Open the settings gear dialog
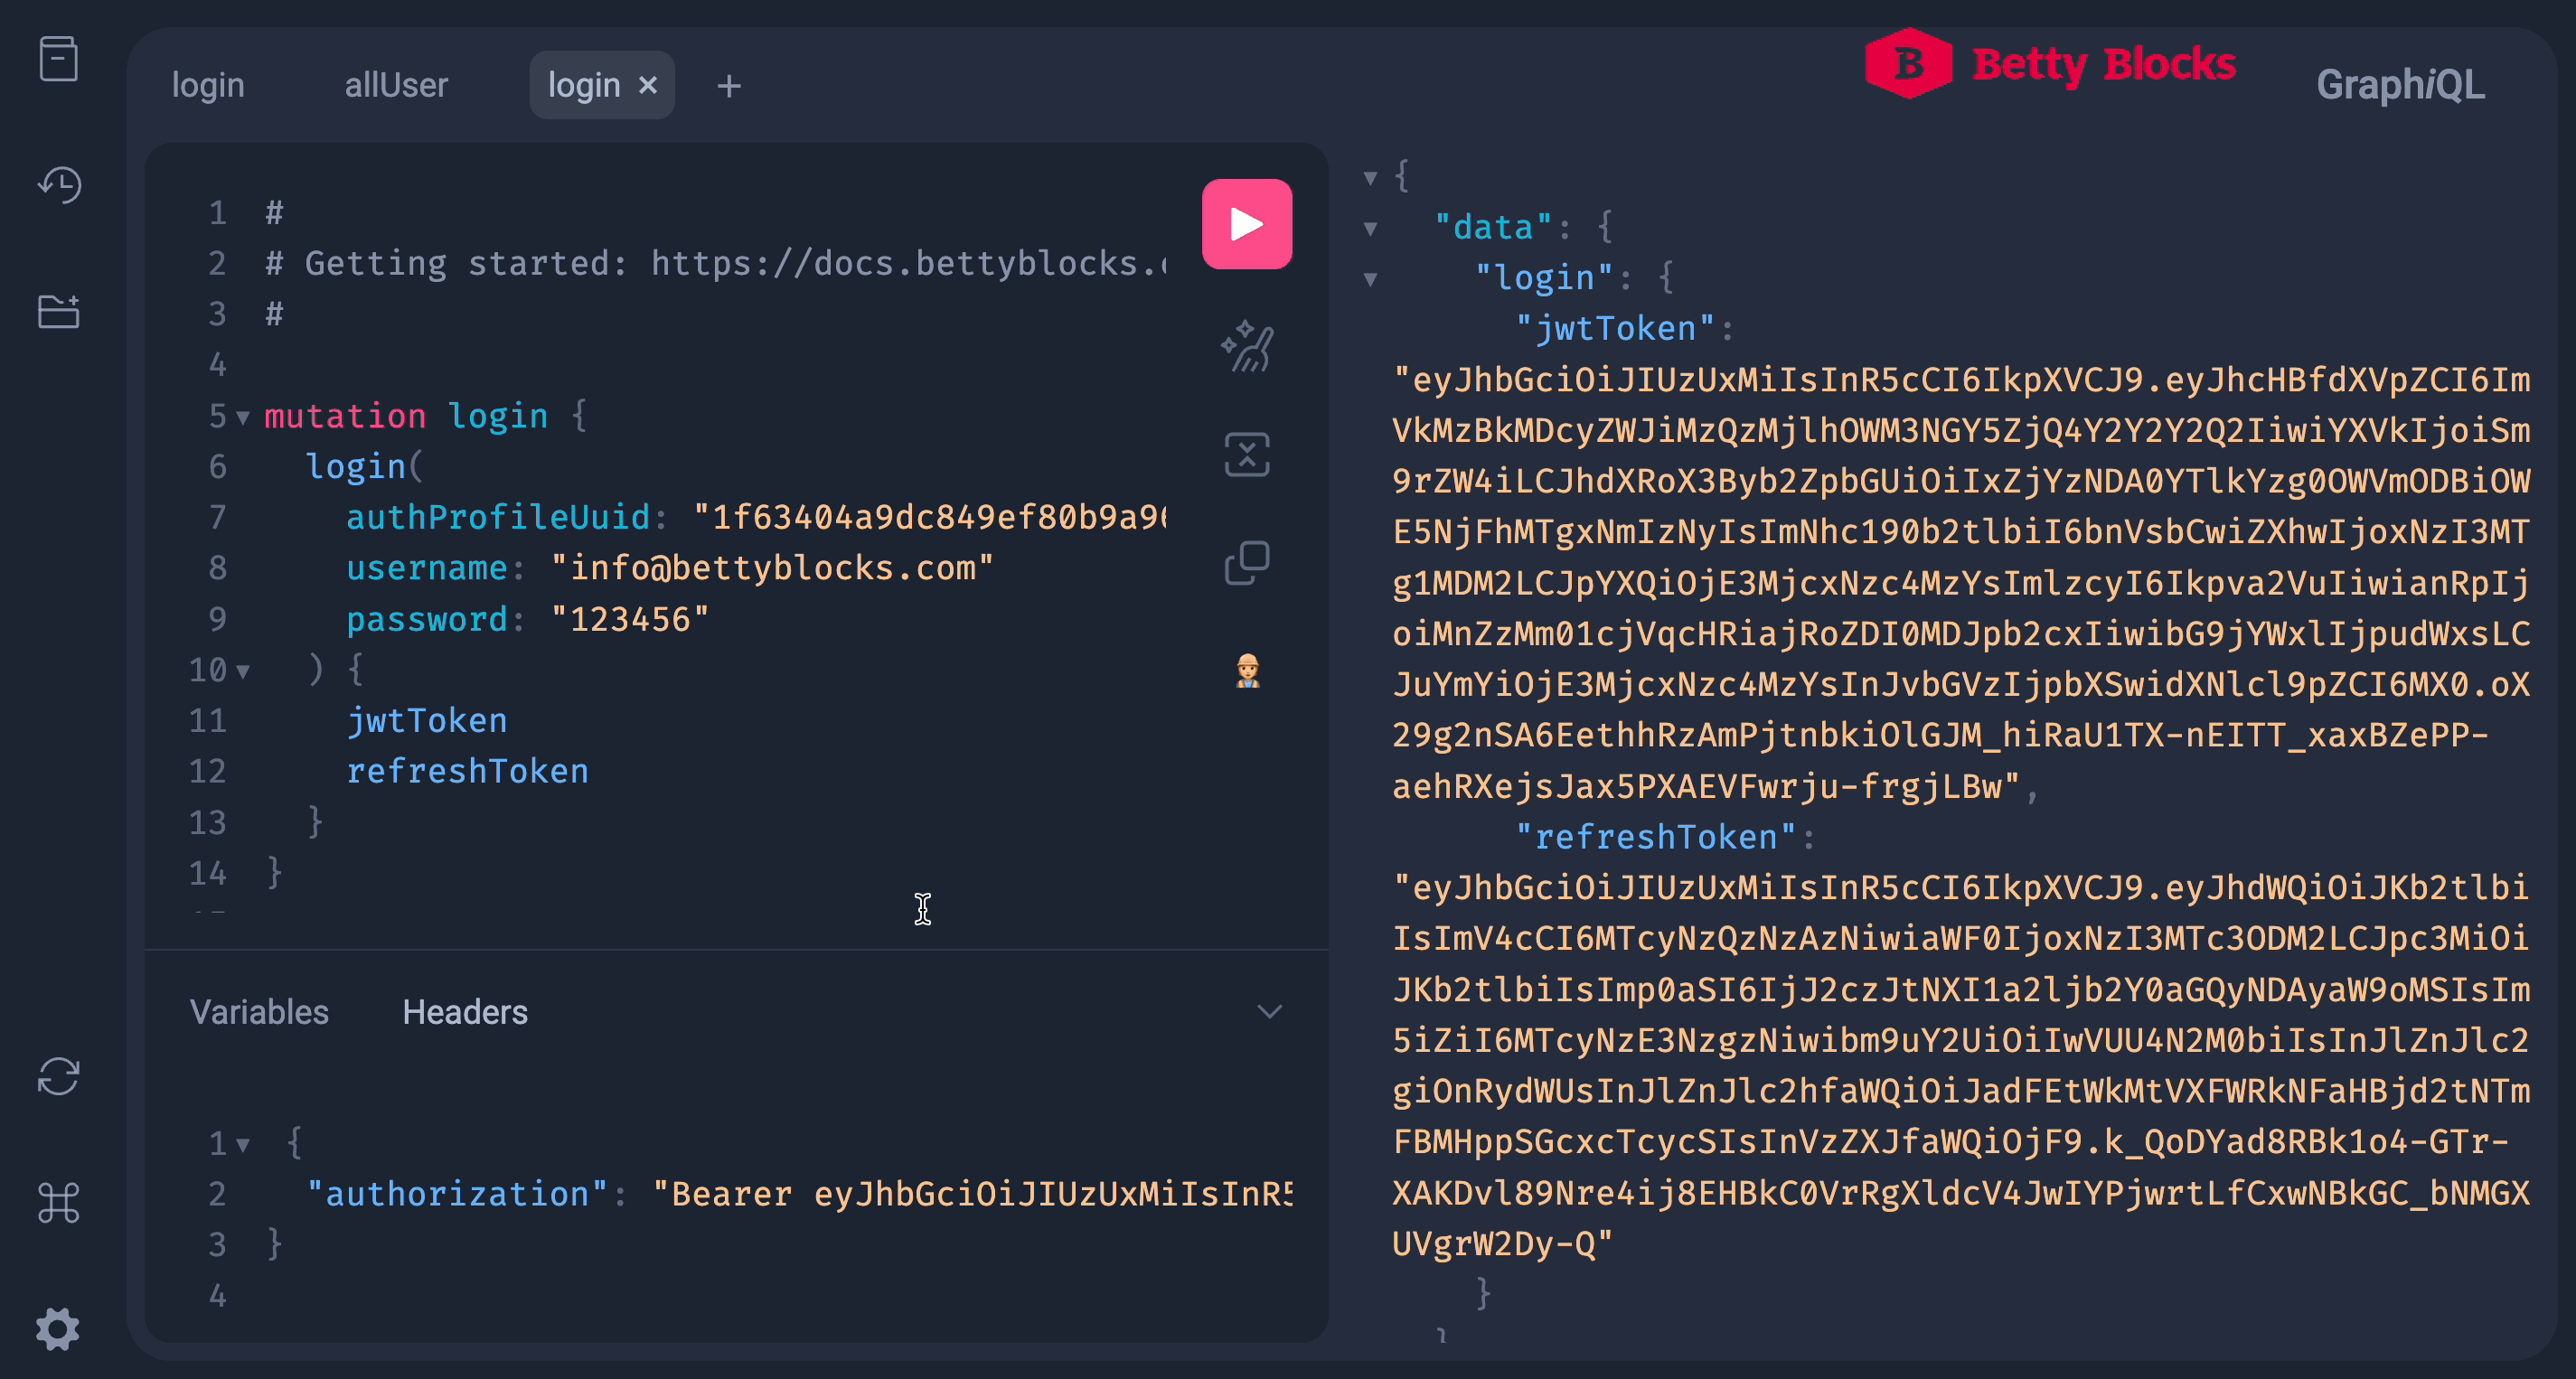Viewport: 2576px width, 1379px height. click(58, 1329)
